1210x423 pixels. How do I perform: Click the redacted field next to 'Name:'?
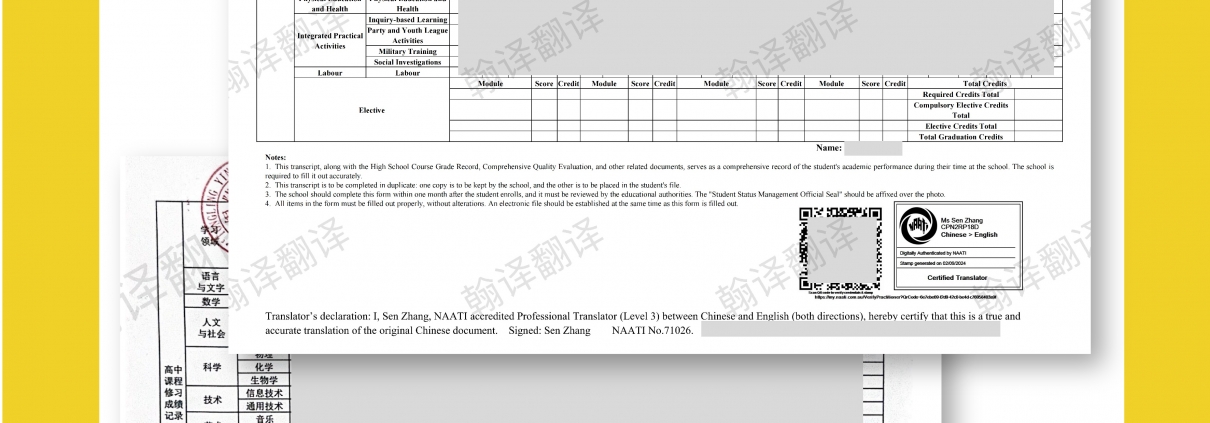pyautogui.click(x=872, y=148)
